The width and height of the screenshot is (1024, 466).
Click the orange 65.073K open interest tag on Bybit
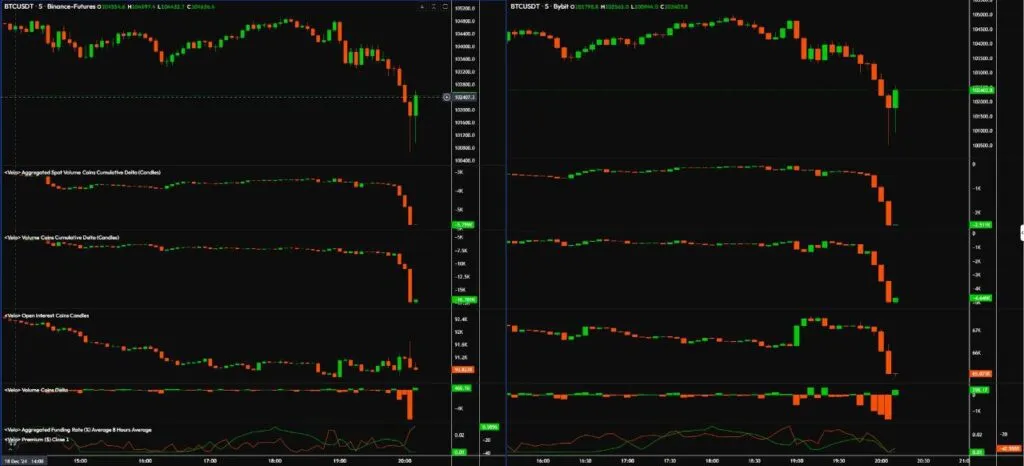click(x=982, y=373)
